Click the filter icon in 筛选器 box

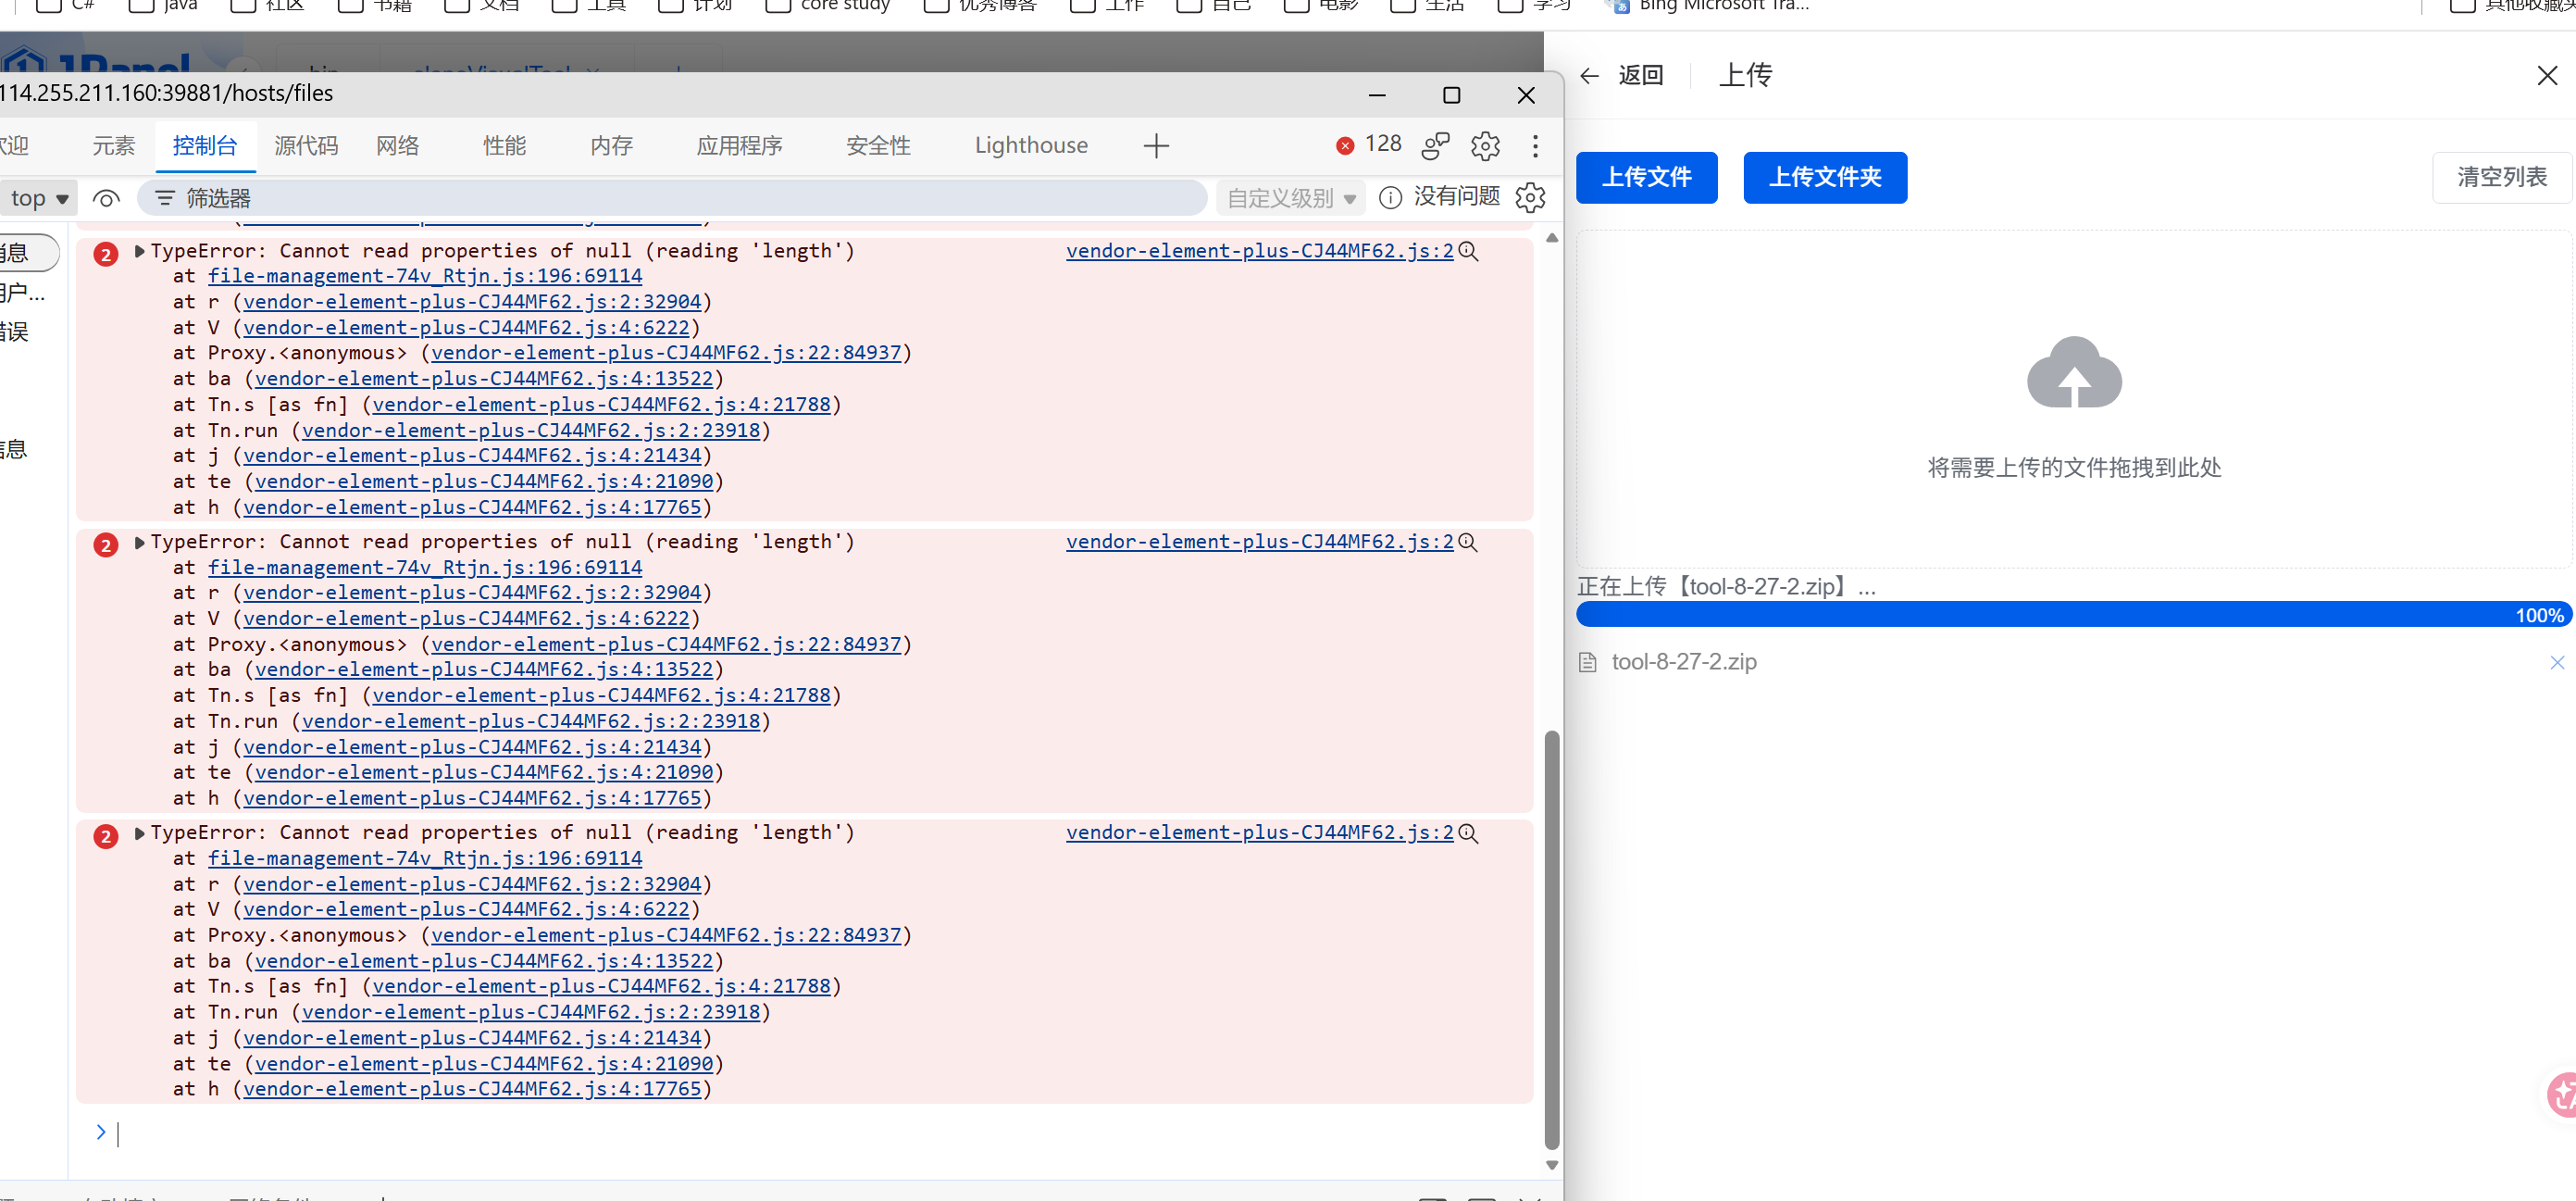click(x=165, y=198)
